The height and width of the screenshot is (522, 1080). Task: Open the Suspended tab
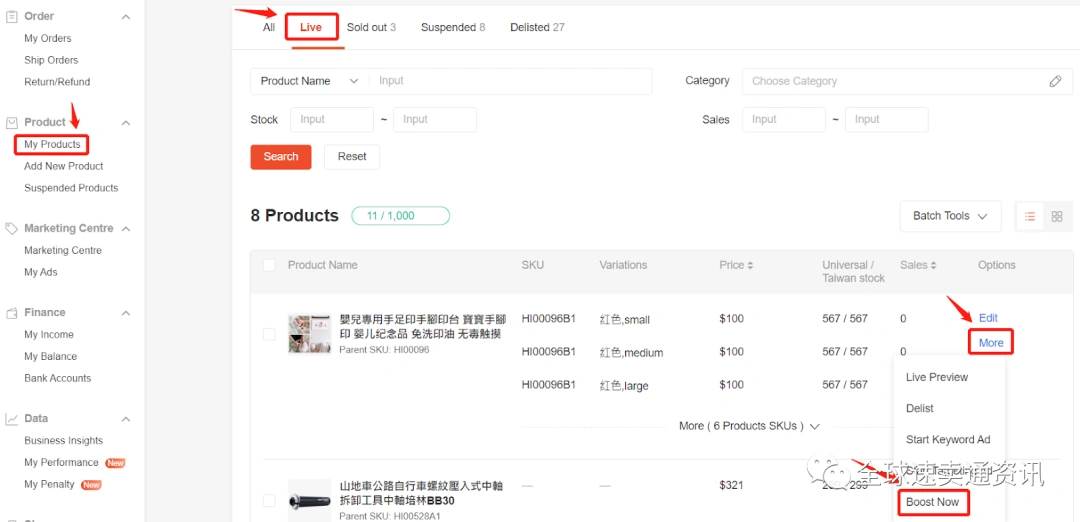click(x=453, y=28)
